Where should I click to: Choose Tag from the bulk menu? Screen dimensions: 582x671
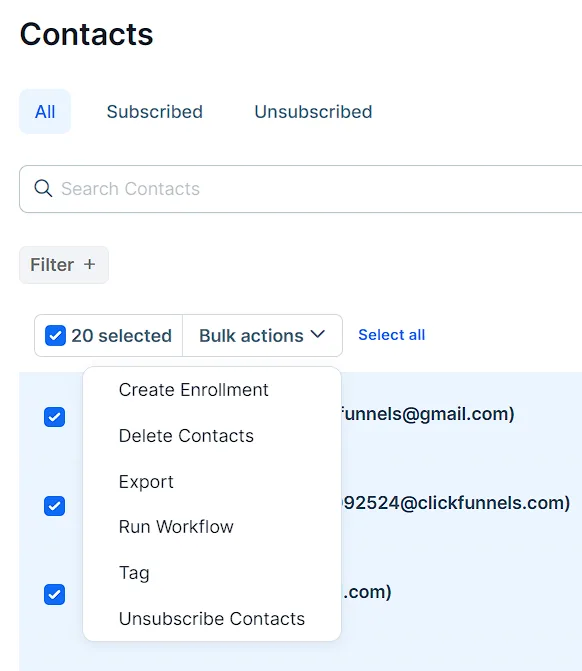[134, 573]
